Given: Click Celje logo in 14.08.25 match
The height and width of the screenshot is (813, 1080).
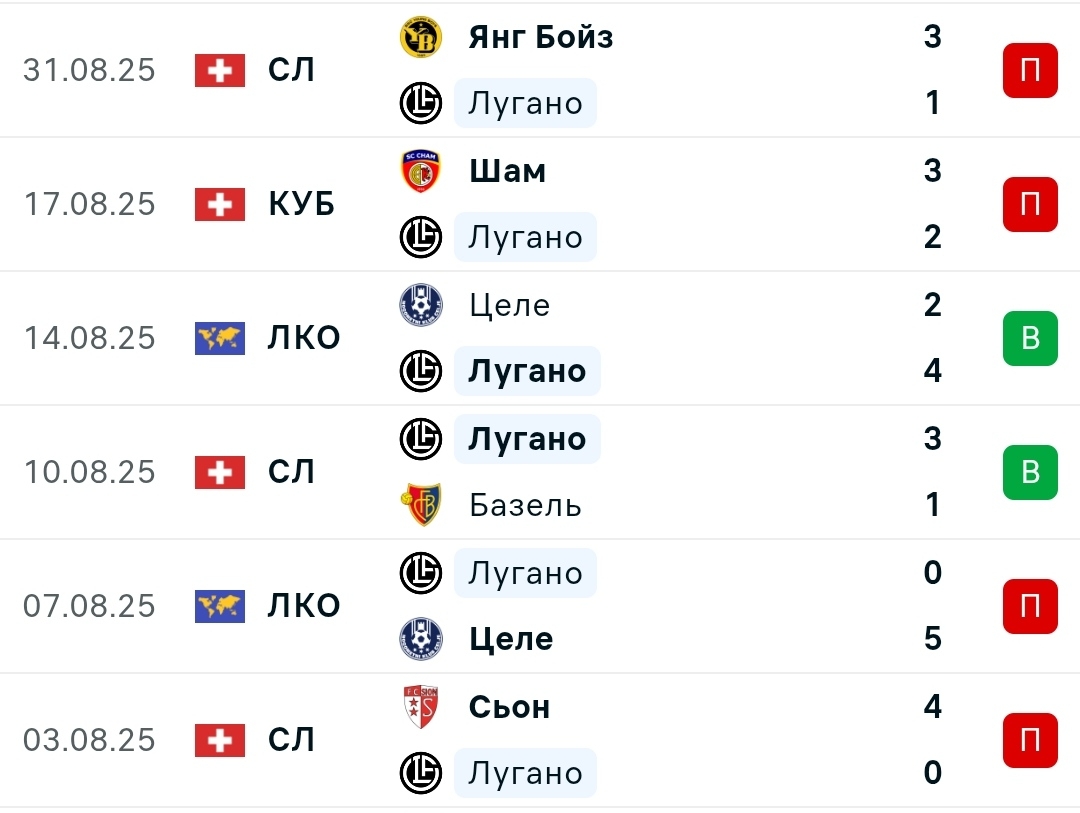Looking at the screenshot, I should click(x=421, y=305).
